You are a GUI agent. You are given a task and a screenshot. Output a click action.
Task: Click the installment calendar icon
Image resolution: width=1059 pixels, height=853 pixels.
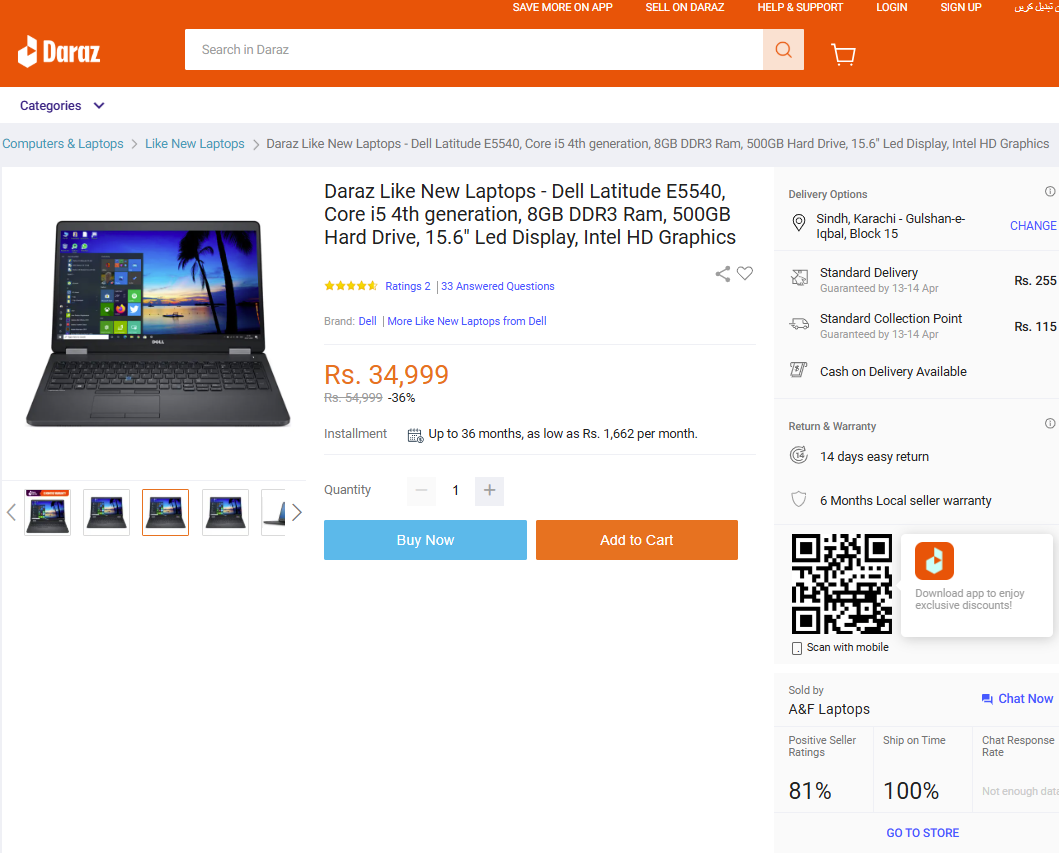[x=415, y=435]
